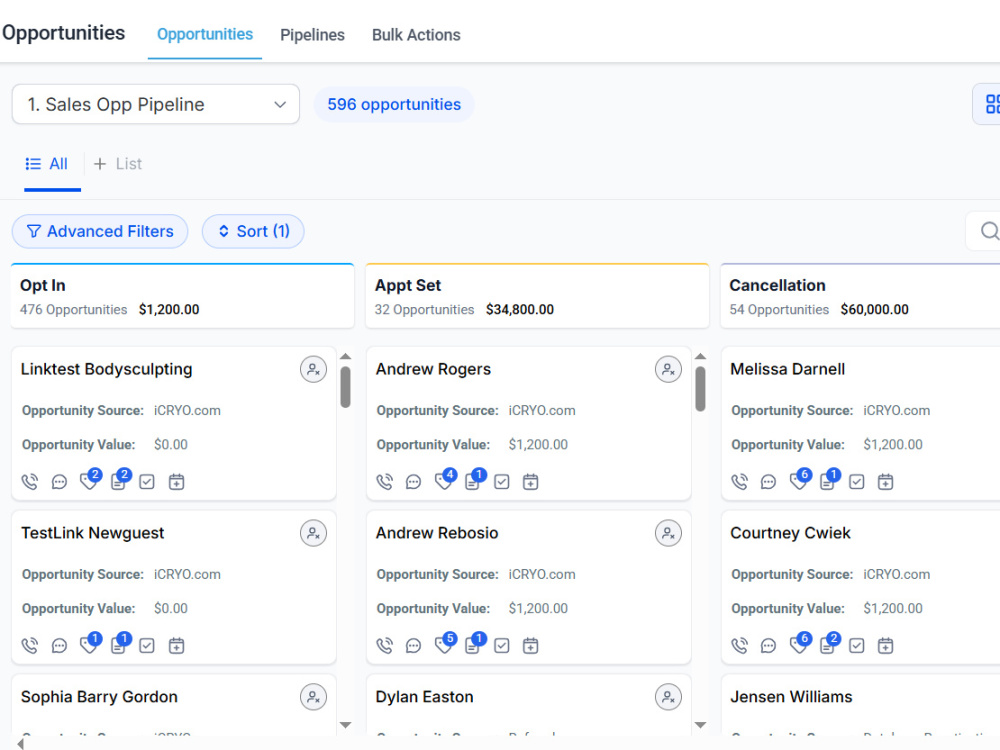Expand the 1. Sales Opp Pipeline dropdown
The image size is (1000, 750).
tap(156, 104)
